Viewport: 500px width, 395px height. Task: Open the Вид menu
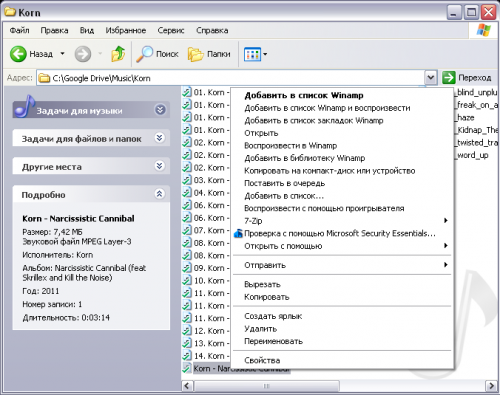point(87,30)
